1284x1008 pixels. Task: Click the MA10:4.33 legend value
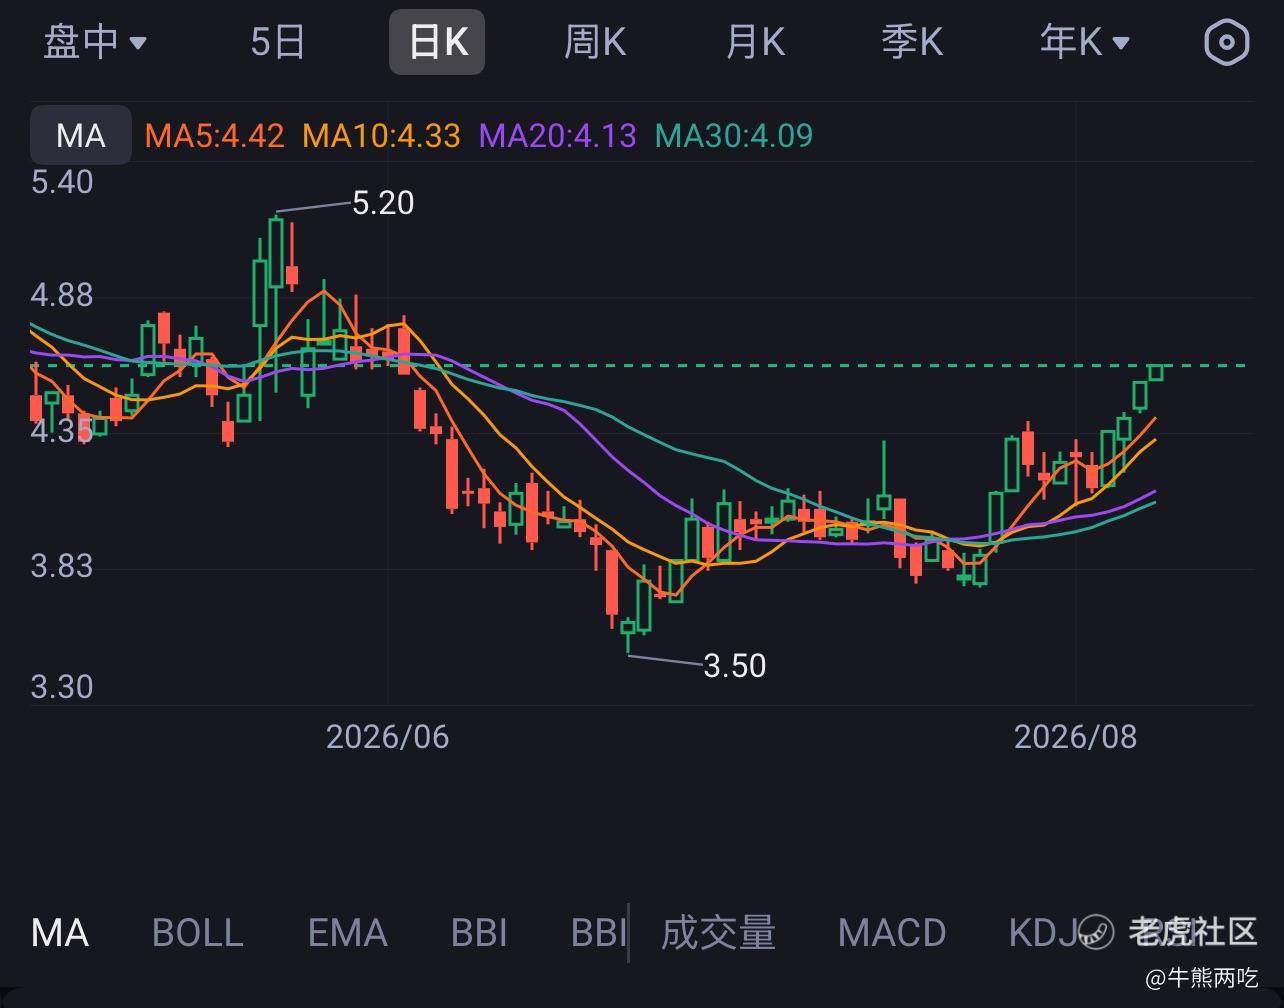pos(381,136)
